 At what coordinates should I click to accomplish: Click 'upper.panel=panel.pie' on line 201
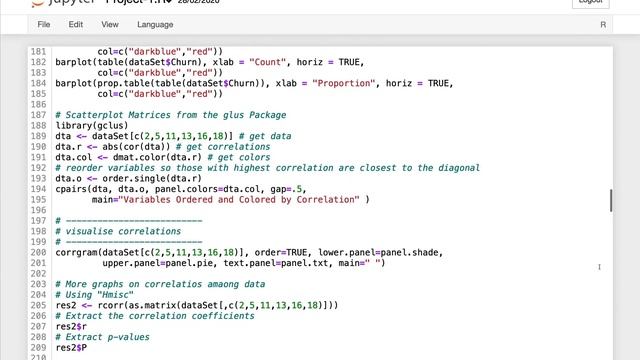tap(158, 263)
